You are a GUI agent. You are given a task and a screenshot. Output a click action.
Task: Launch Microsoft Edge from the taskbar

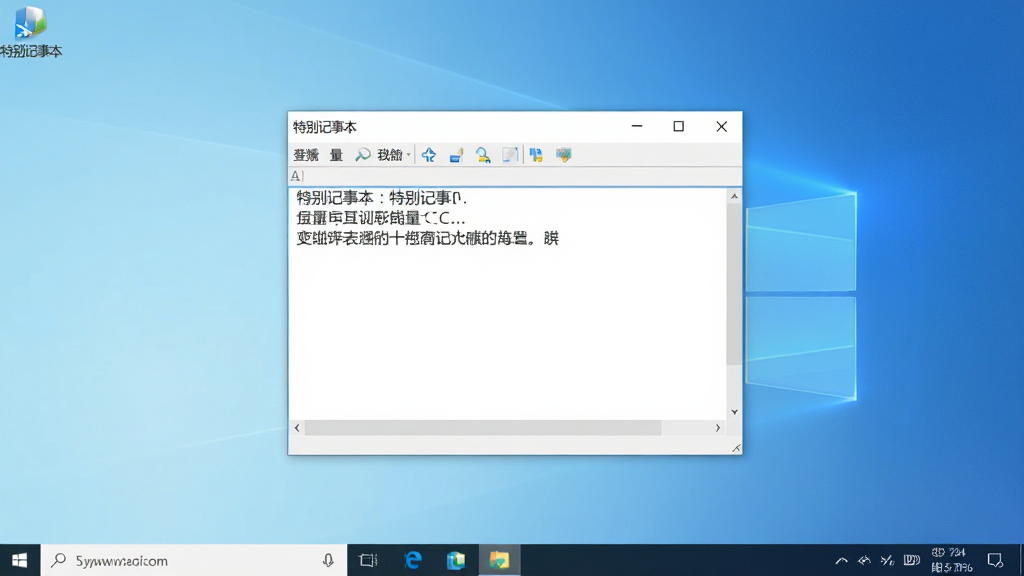coord(413,560)
